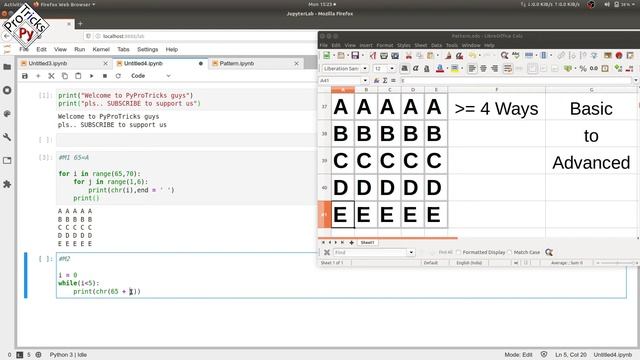Enable the Formatted Display checkbox

(x=458, y=252)
